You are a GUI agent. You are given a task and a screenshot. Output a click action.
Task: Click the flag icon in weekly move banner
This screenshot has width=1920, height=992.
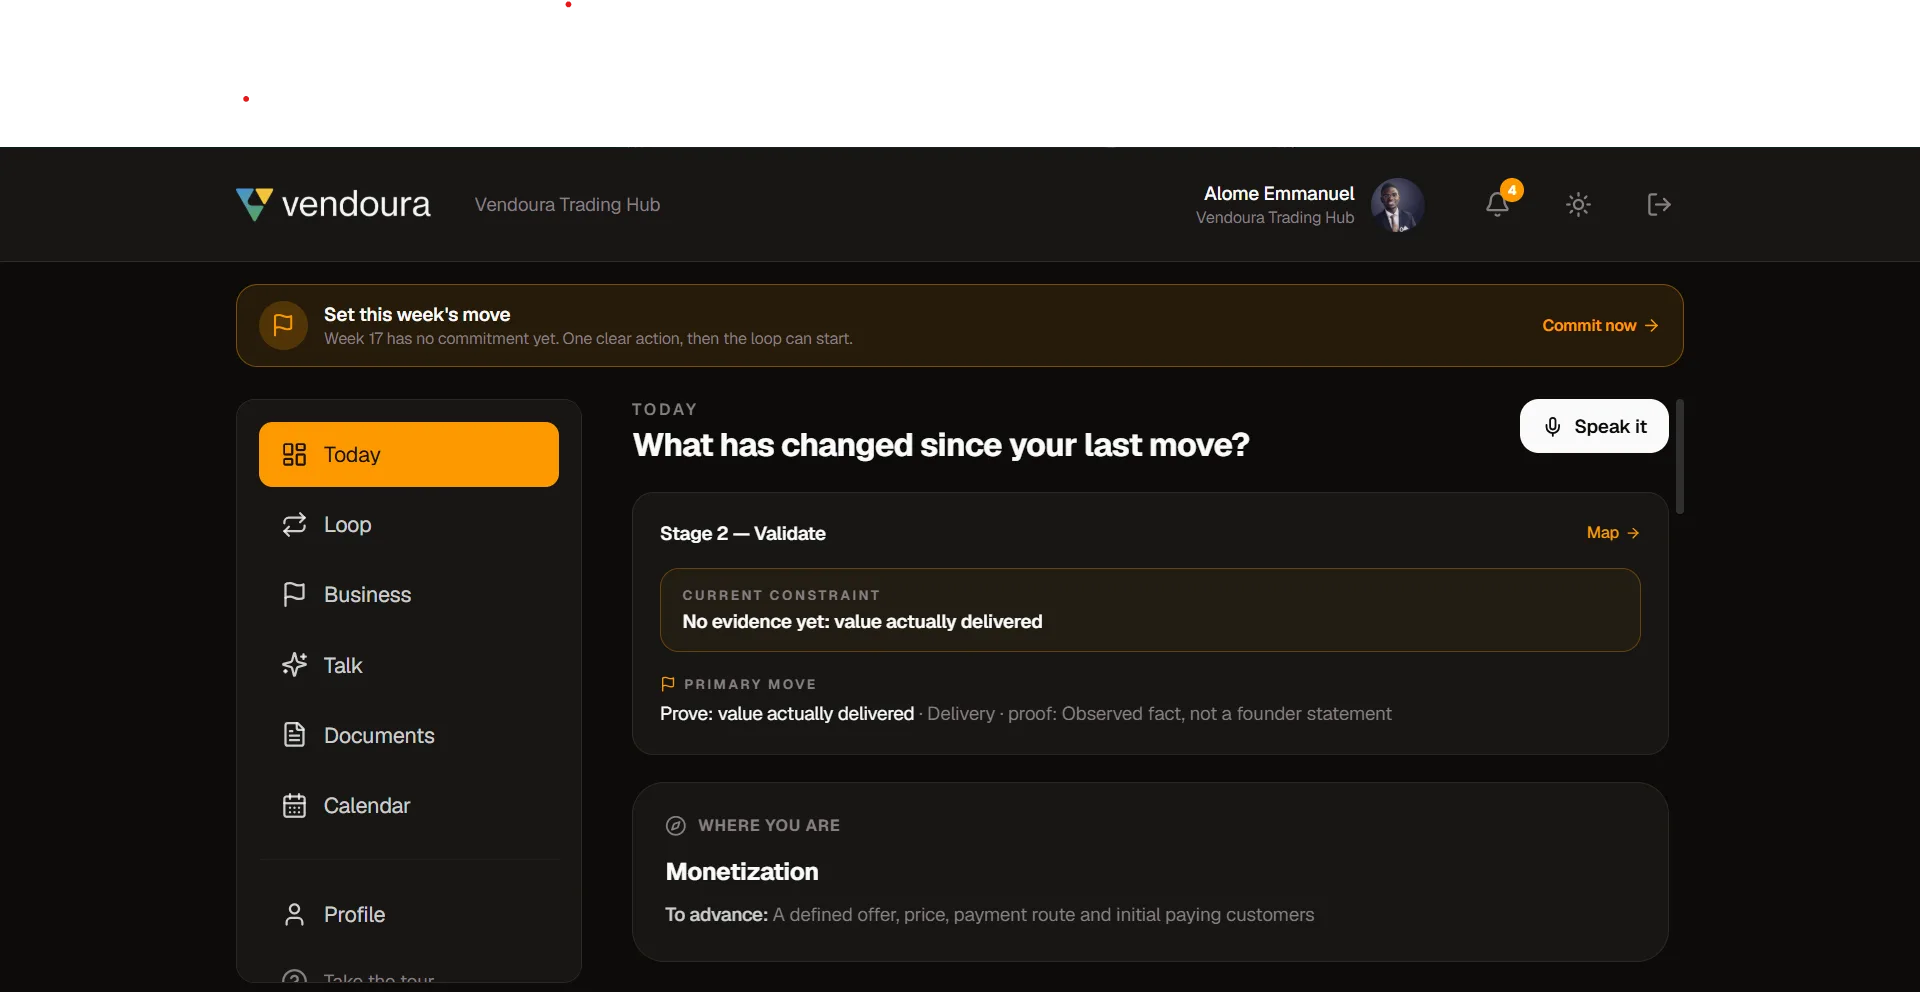[x=283, y=325]
